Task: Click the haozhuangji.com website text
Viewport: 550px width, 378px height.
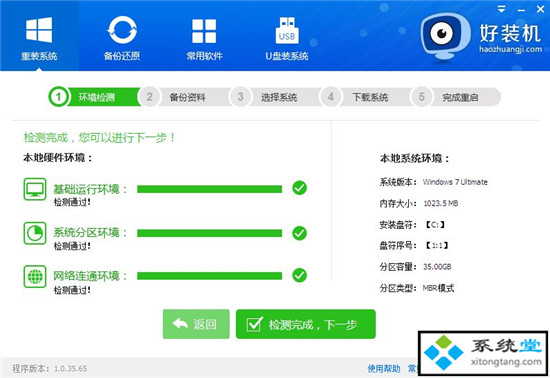Action: coord(510,49)
